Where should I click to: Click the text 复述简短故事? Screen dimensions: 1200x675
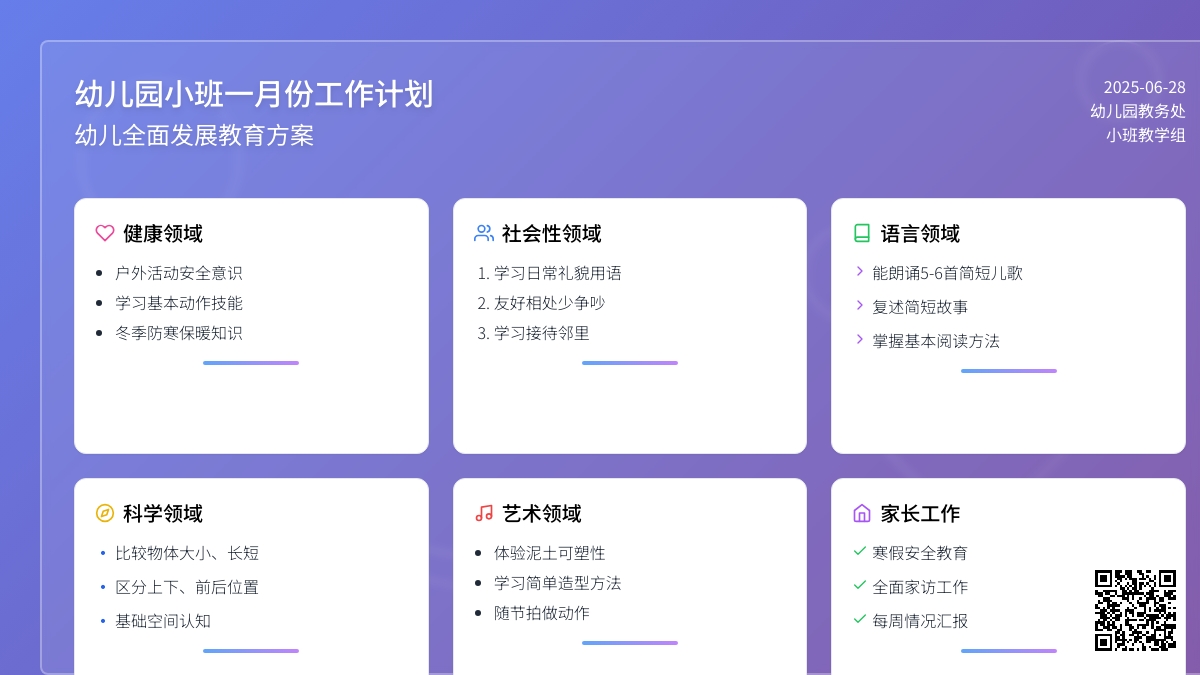click(920, 307)
